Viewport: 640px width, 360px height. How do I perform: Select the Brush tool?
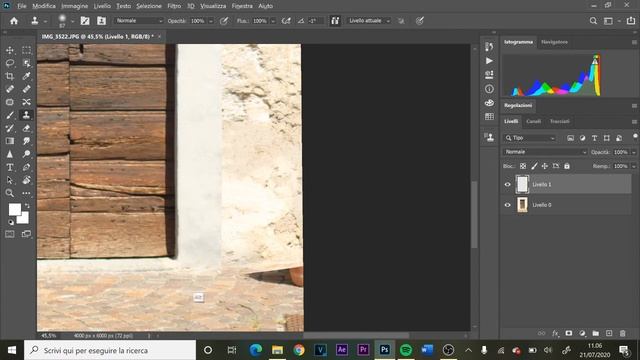pos(10,115)
